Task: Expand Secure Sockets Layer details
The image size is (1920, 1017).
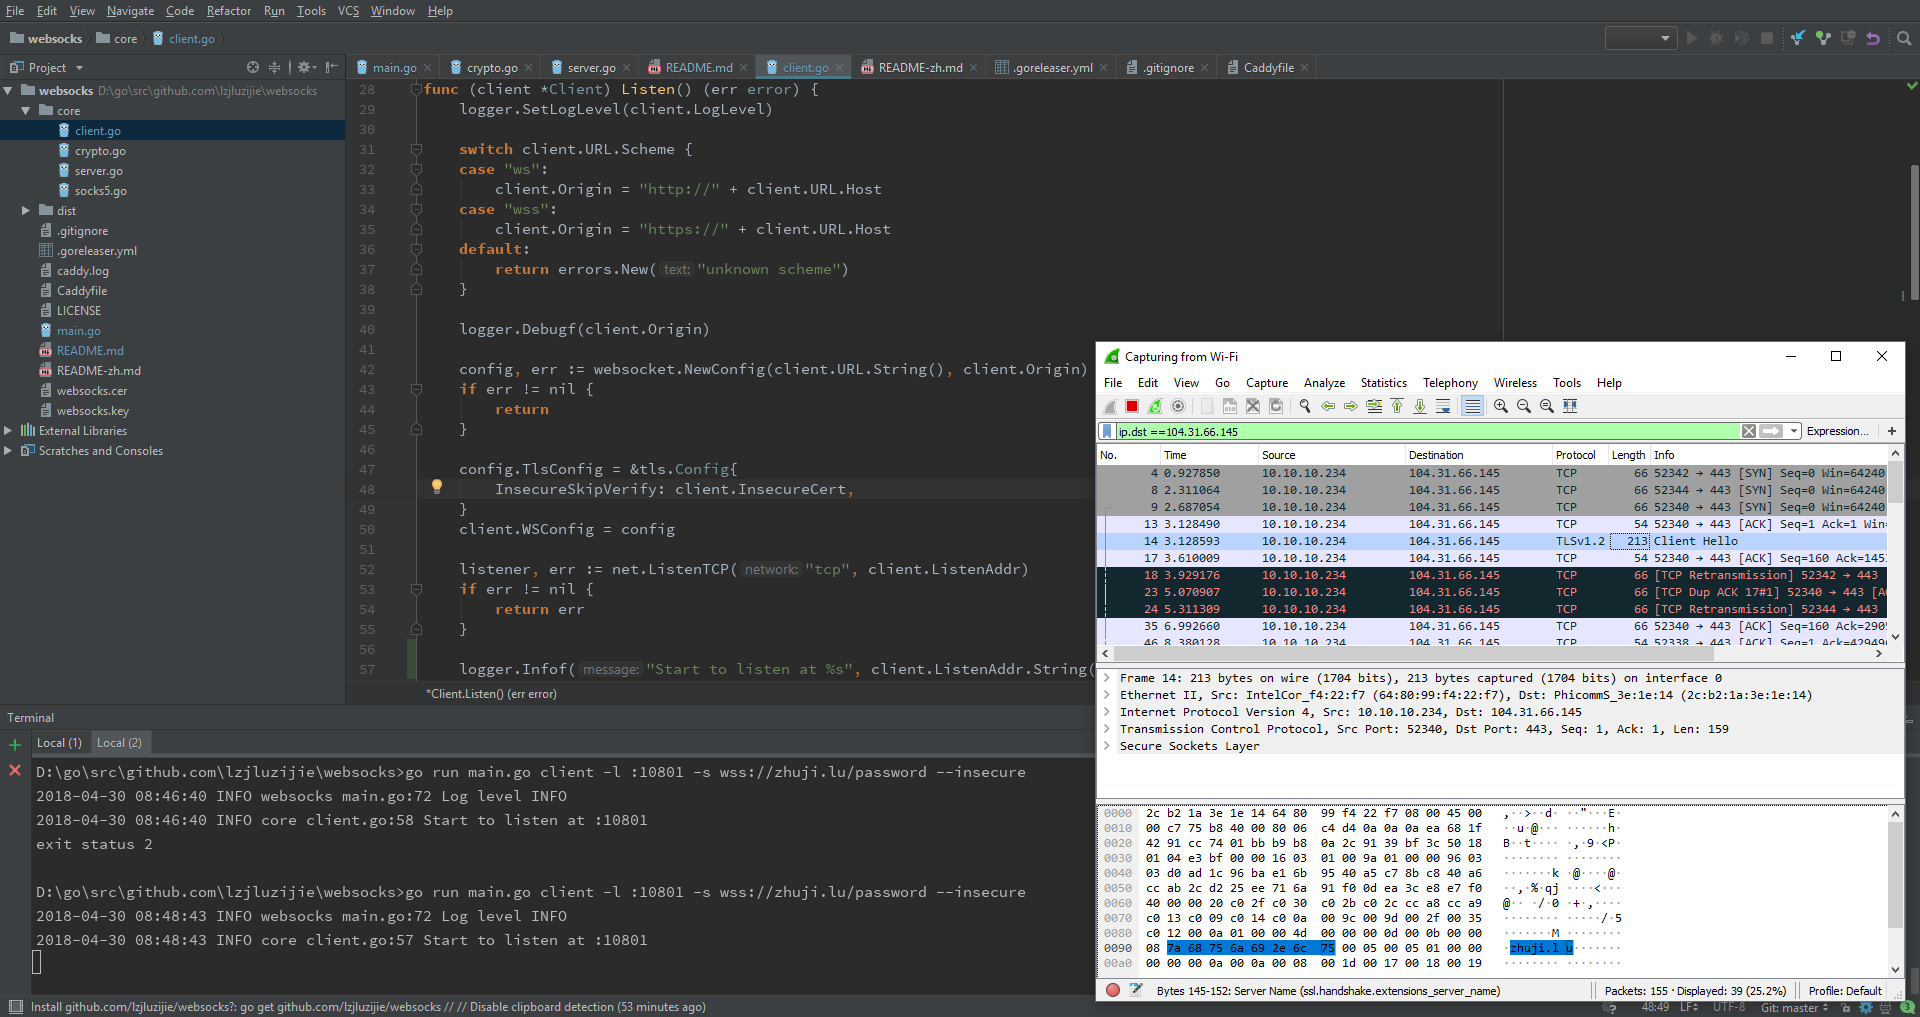Action: (x=1107, y=746)
